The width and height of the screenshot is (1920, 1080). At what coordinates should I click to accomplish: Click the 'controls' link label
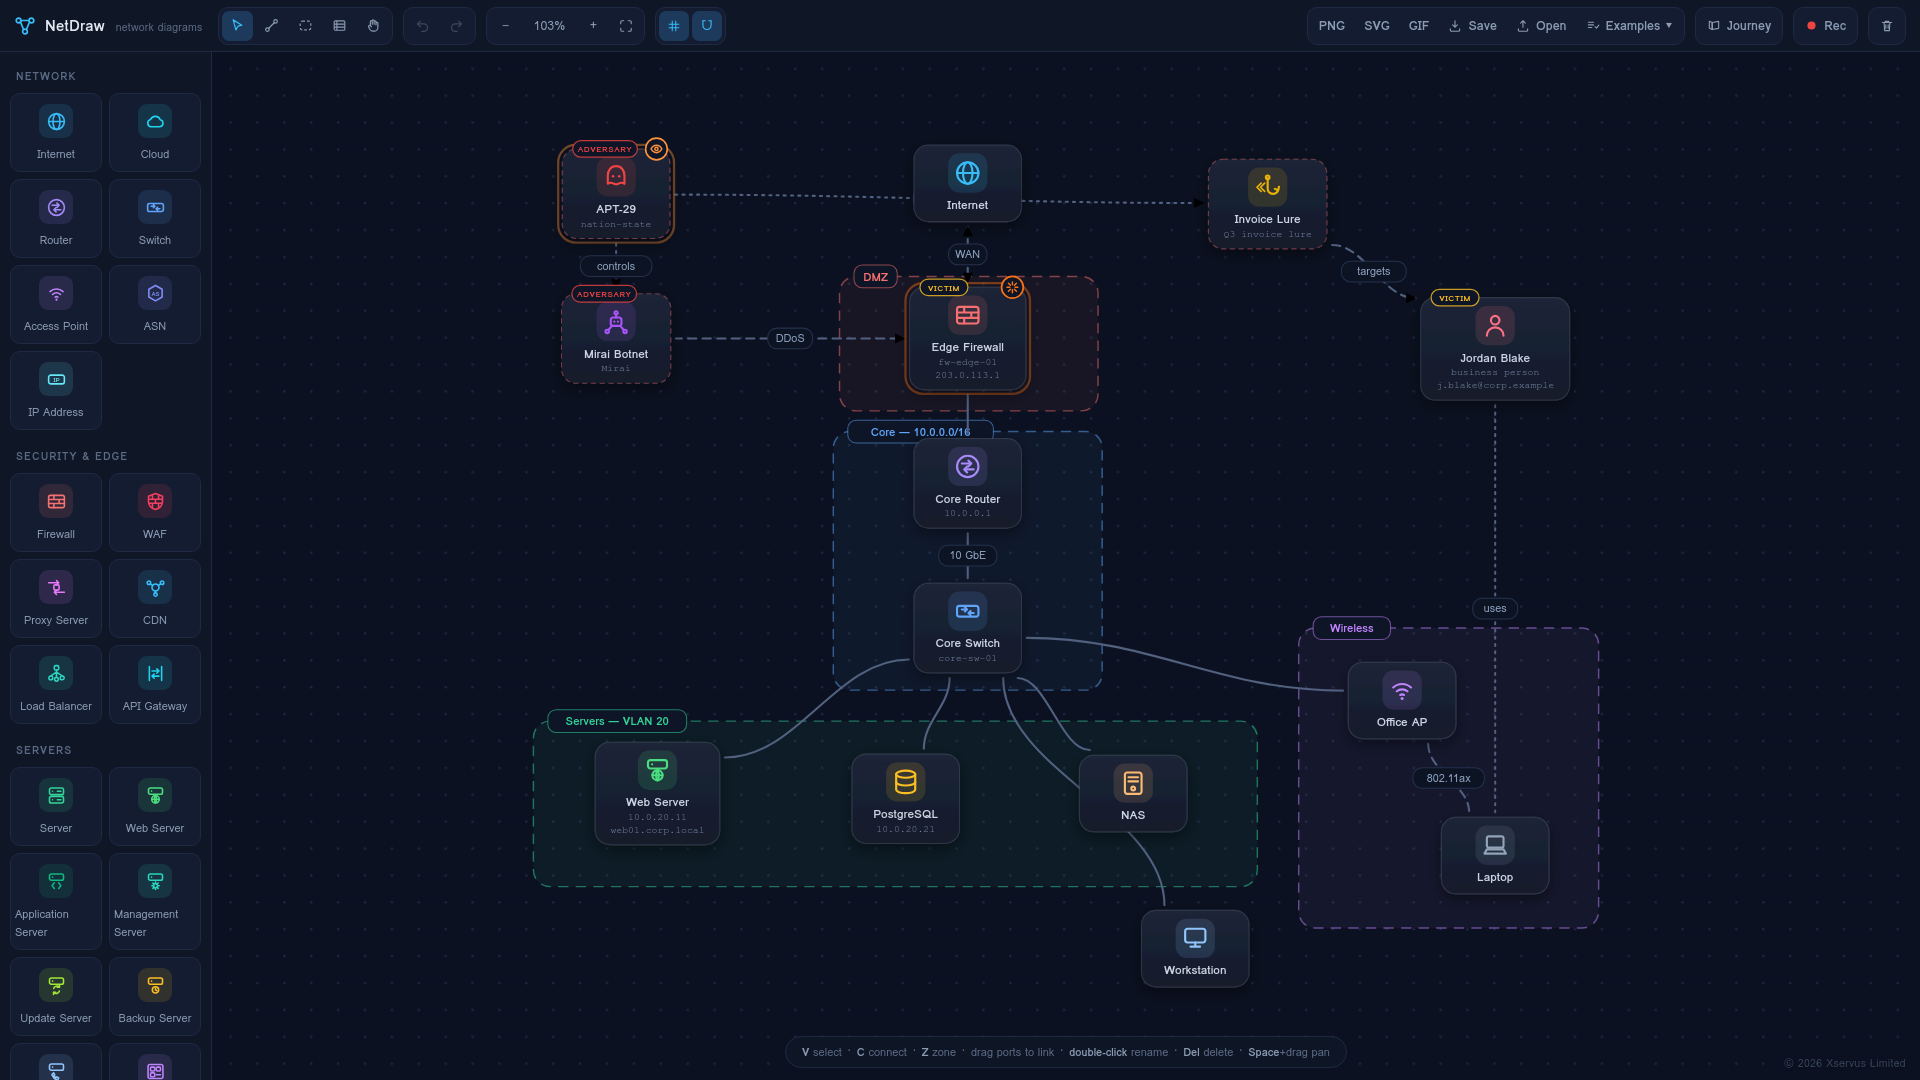pyautogui.click(x=616, y=267)
